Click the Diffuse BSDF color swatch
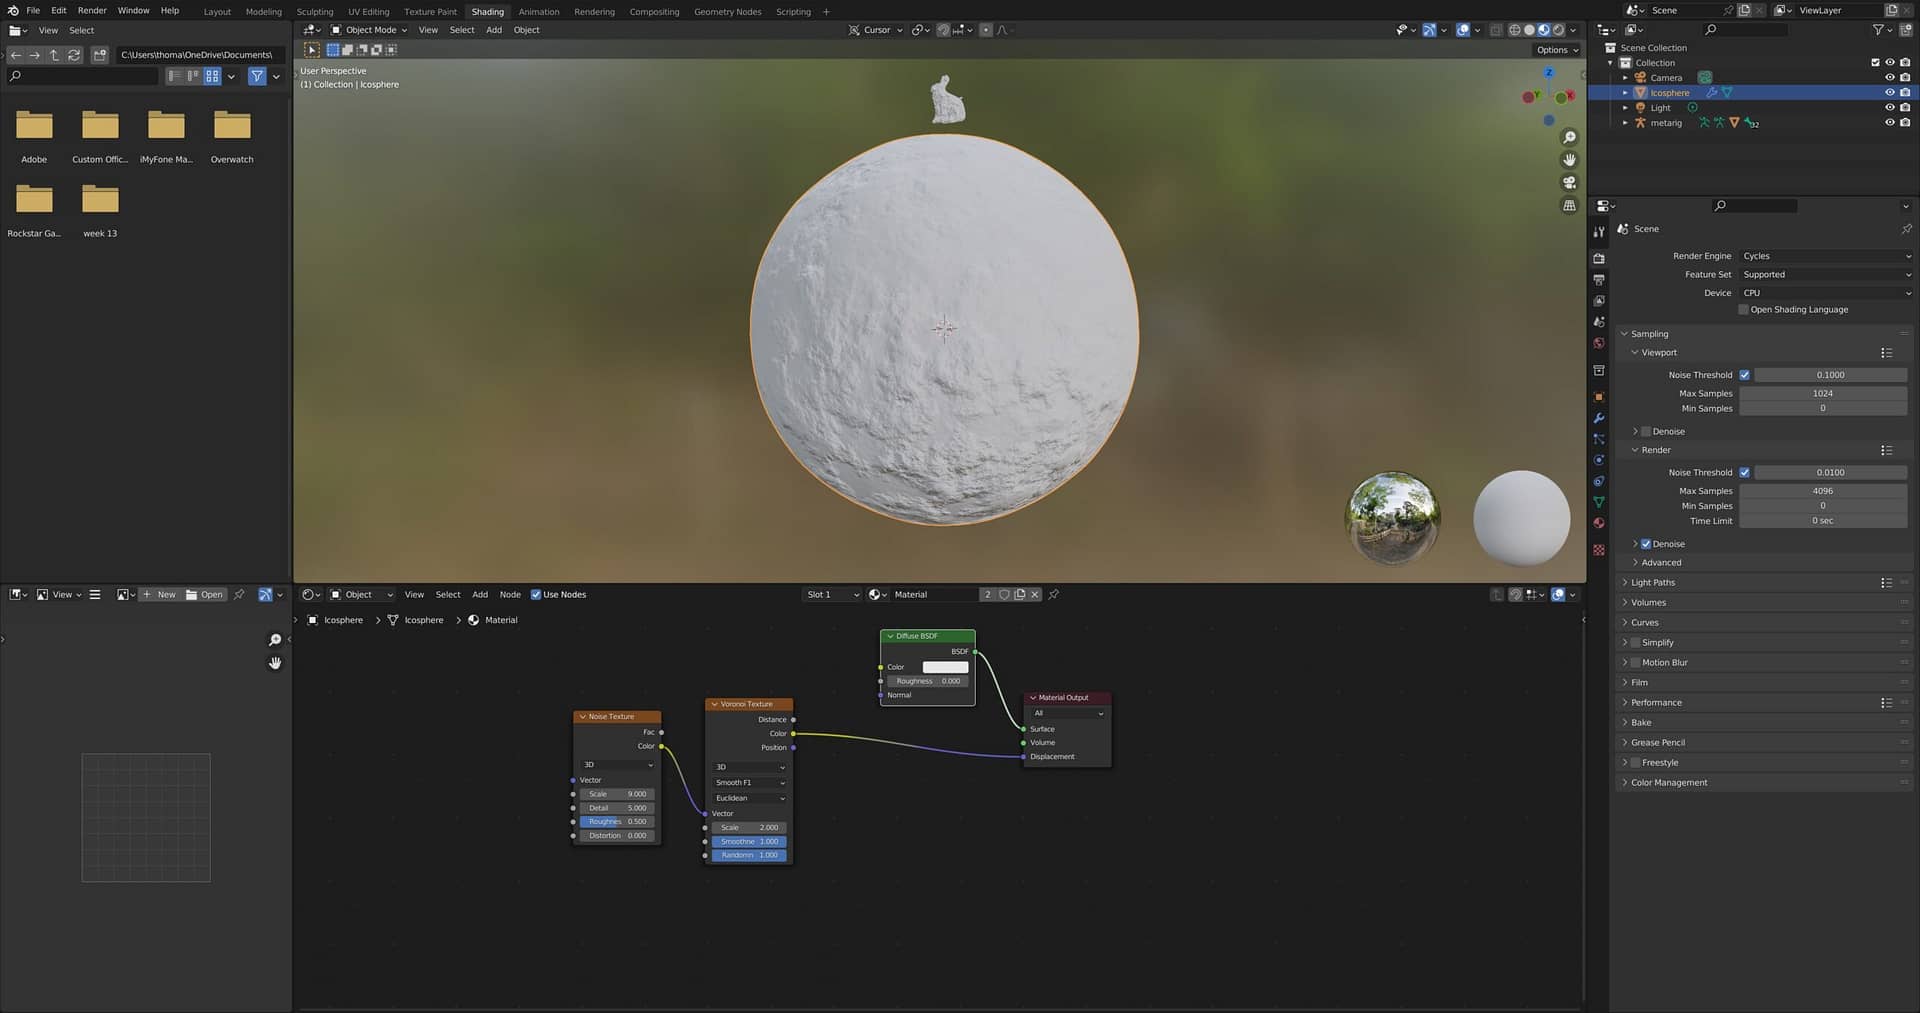The image size is (1920, 1013). click(944, 667)
